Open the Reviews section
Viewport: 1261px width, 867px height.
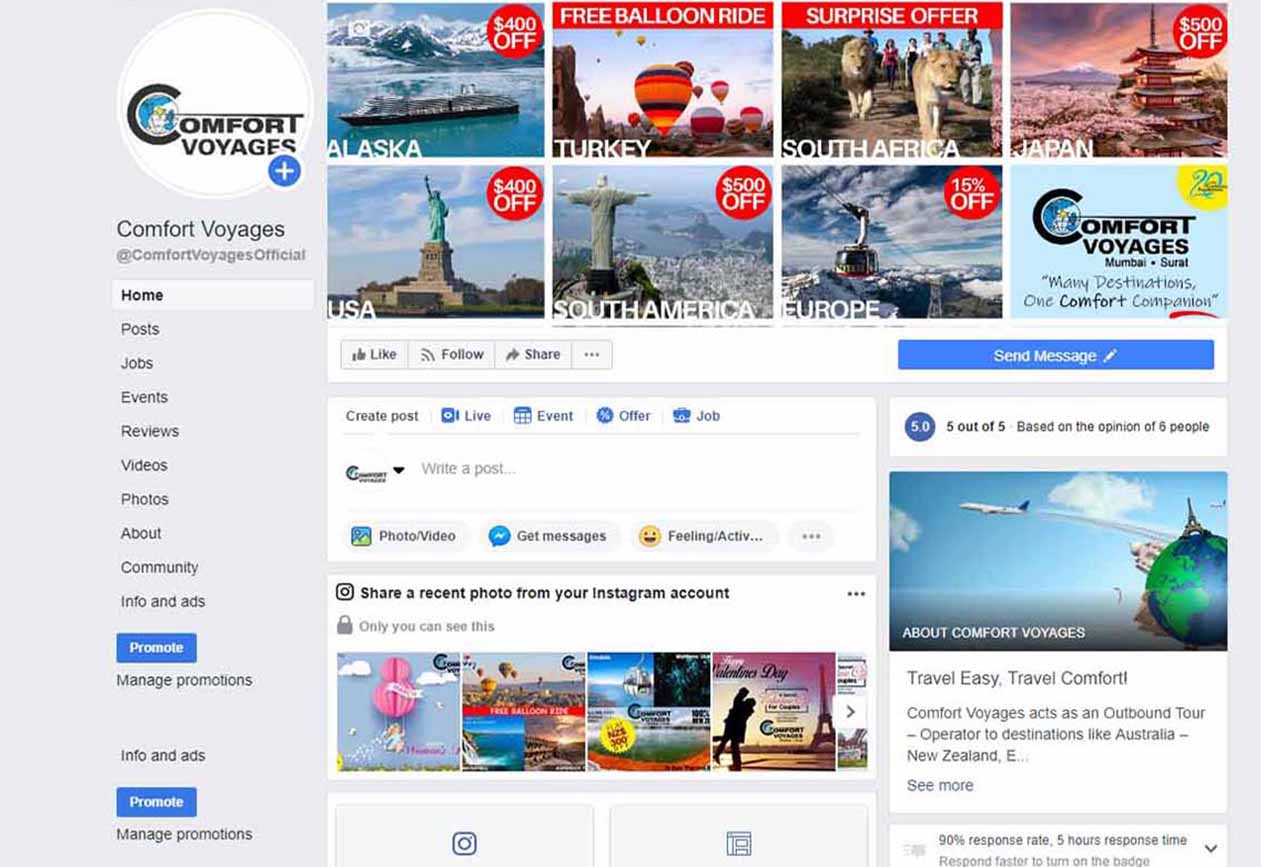coord(150,431)
